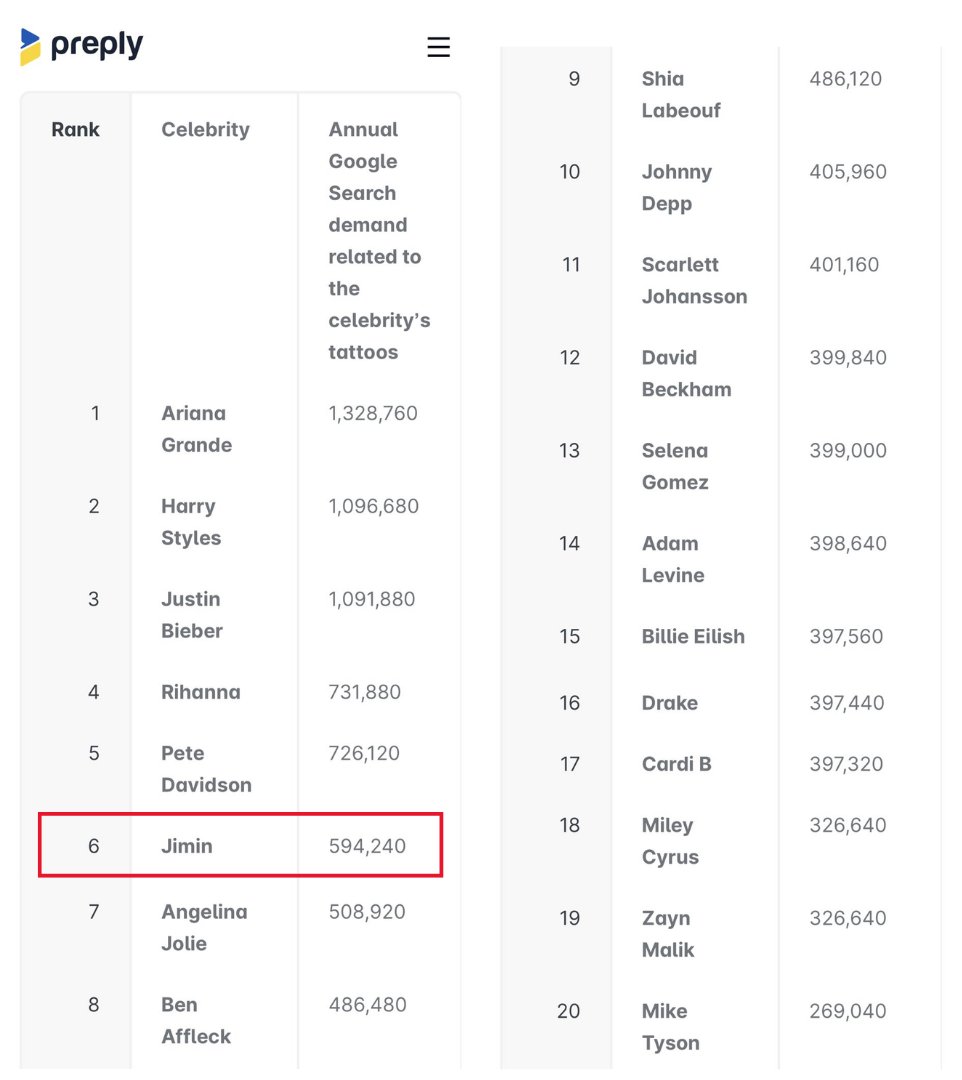This screenshot has width=962, height=1080.
Task: Click Scarlett Johansson's name
Action: (x=694, y=280)
